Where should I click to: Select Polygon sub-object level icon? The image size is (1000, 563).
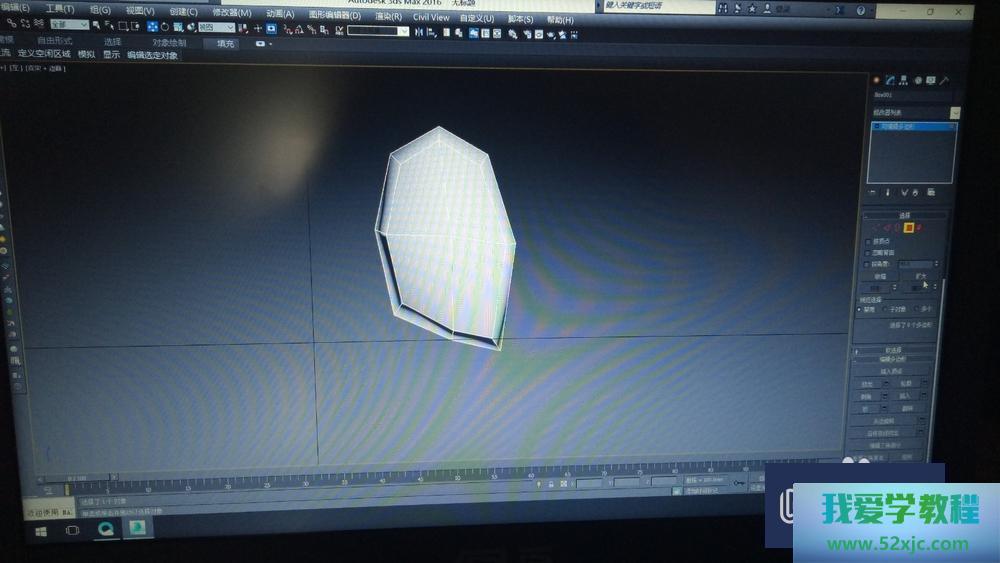coord(908,228)
